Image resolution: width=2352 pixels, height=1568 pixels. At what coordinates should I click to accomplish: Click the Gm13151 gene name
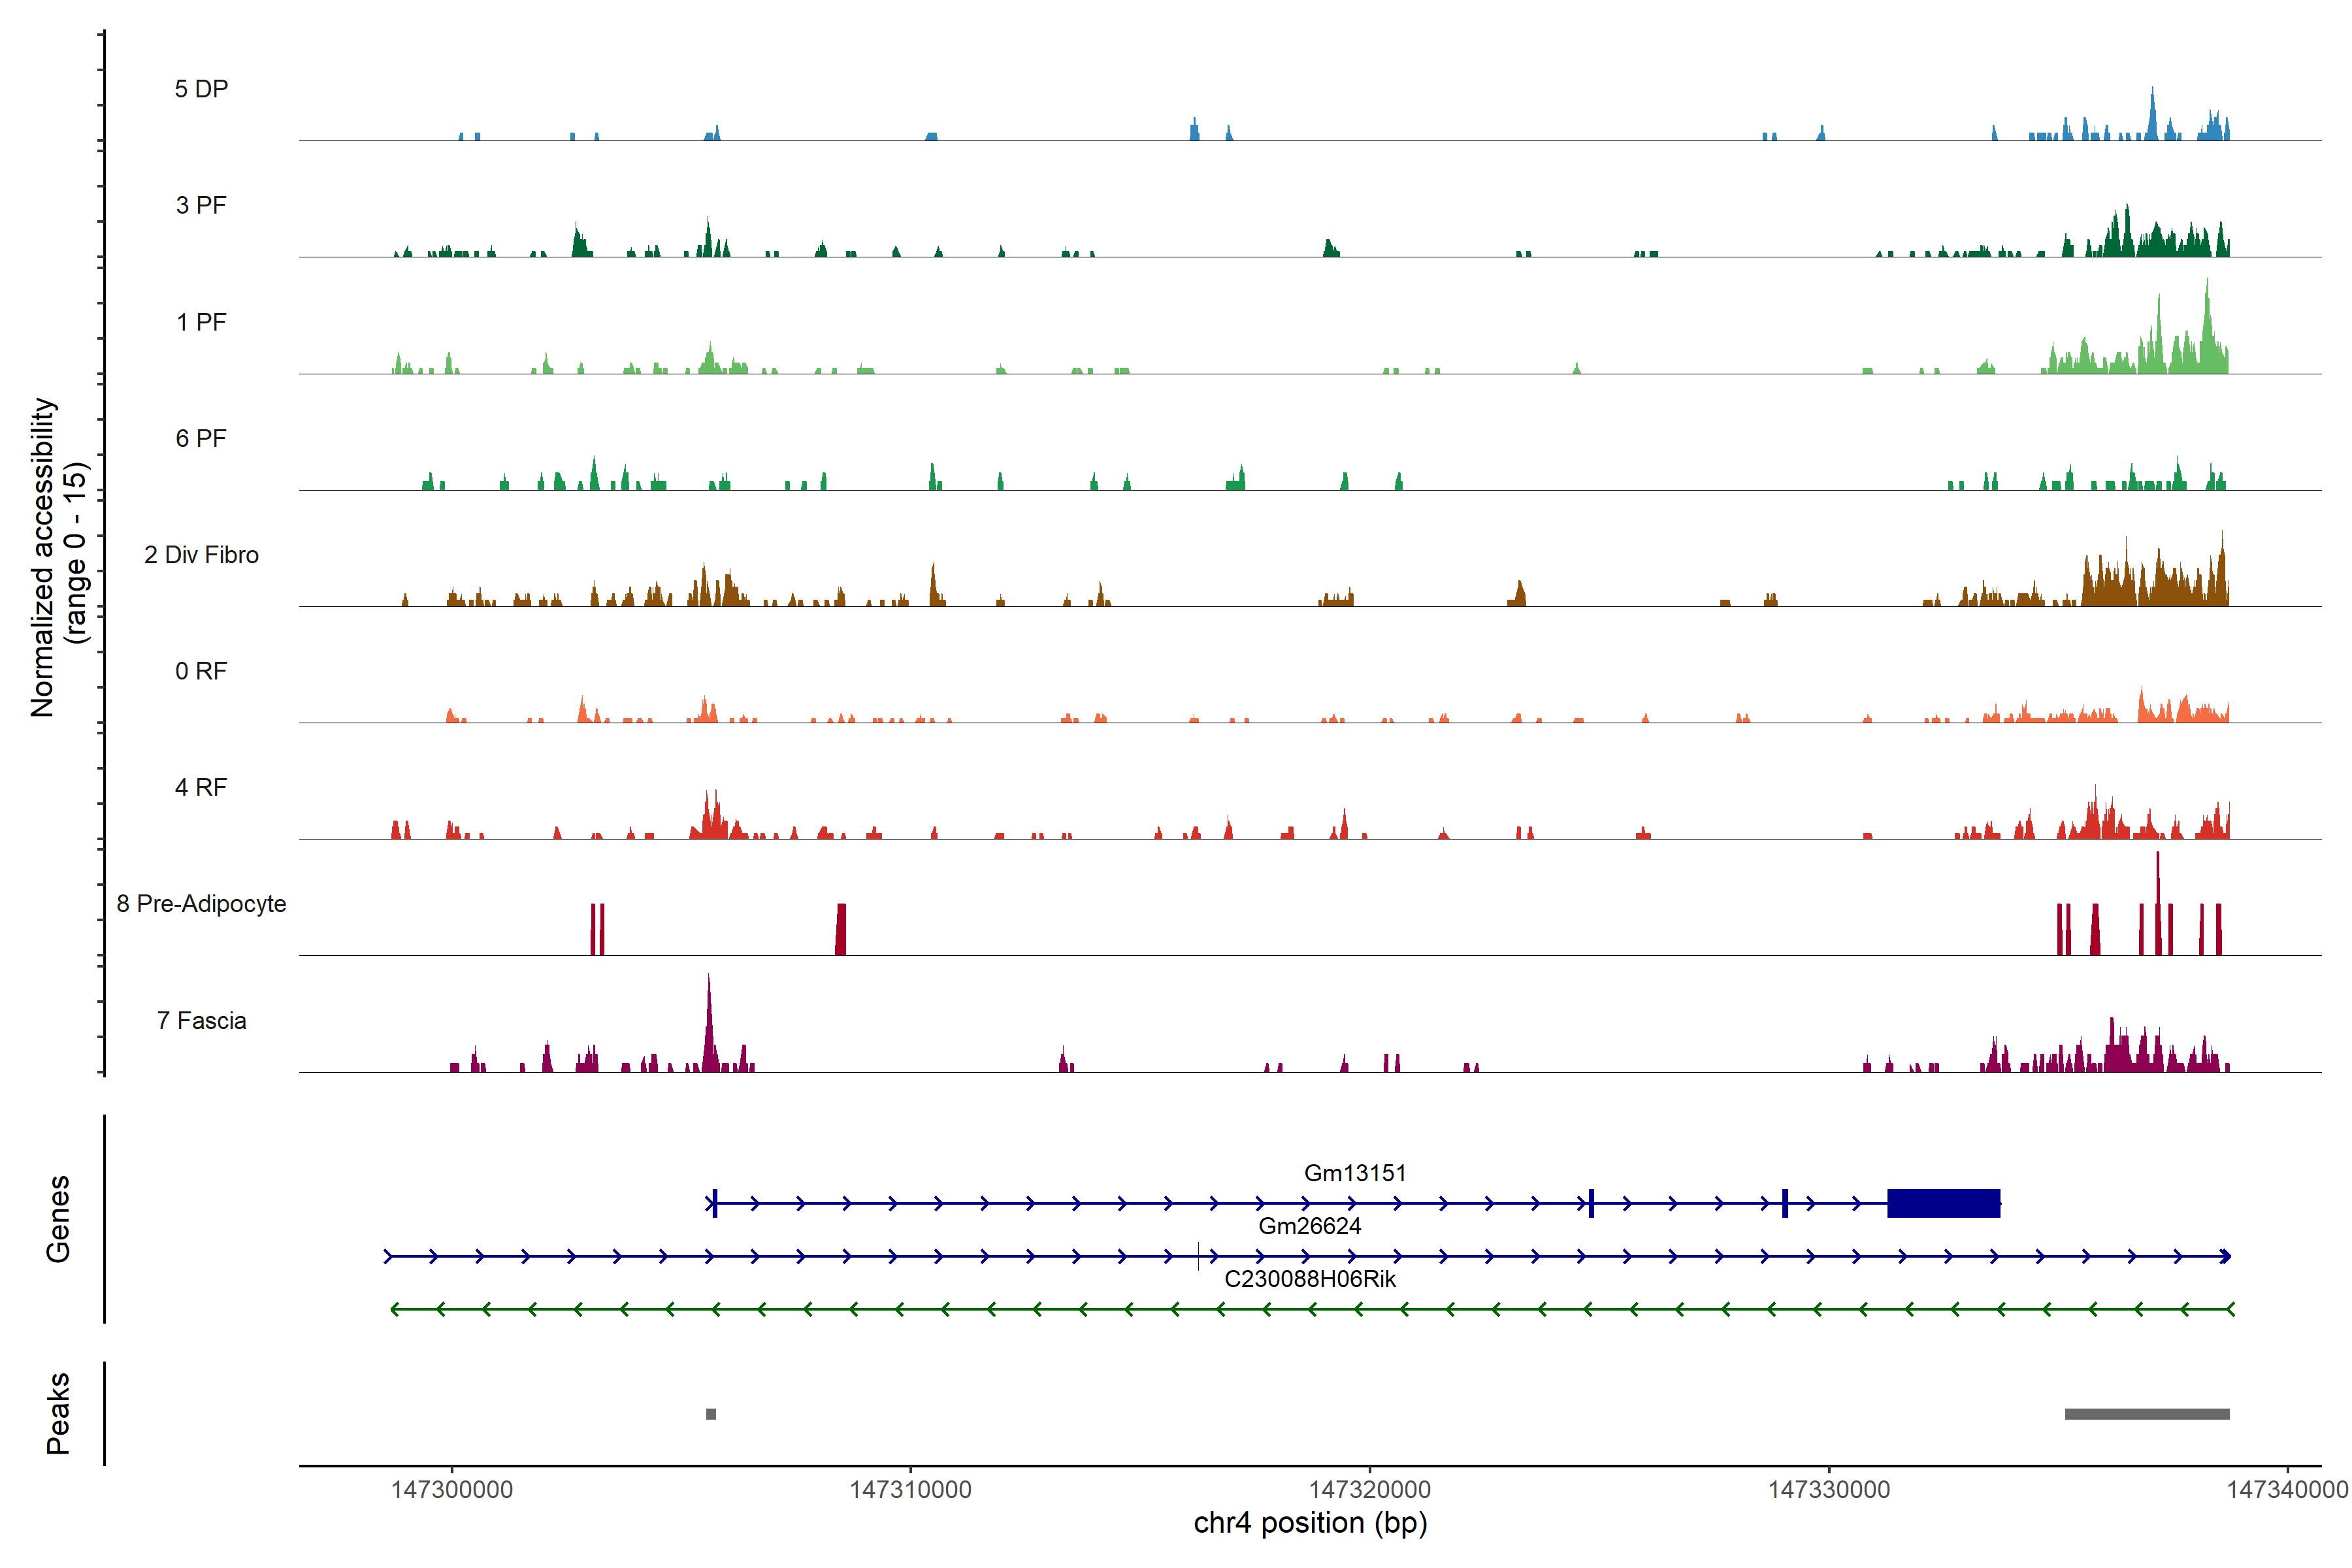pyautogui.click(x=1354, y=1173)
